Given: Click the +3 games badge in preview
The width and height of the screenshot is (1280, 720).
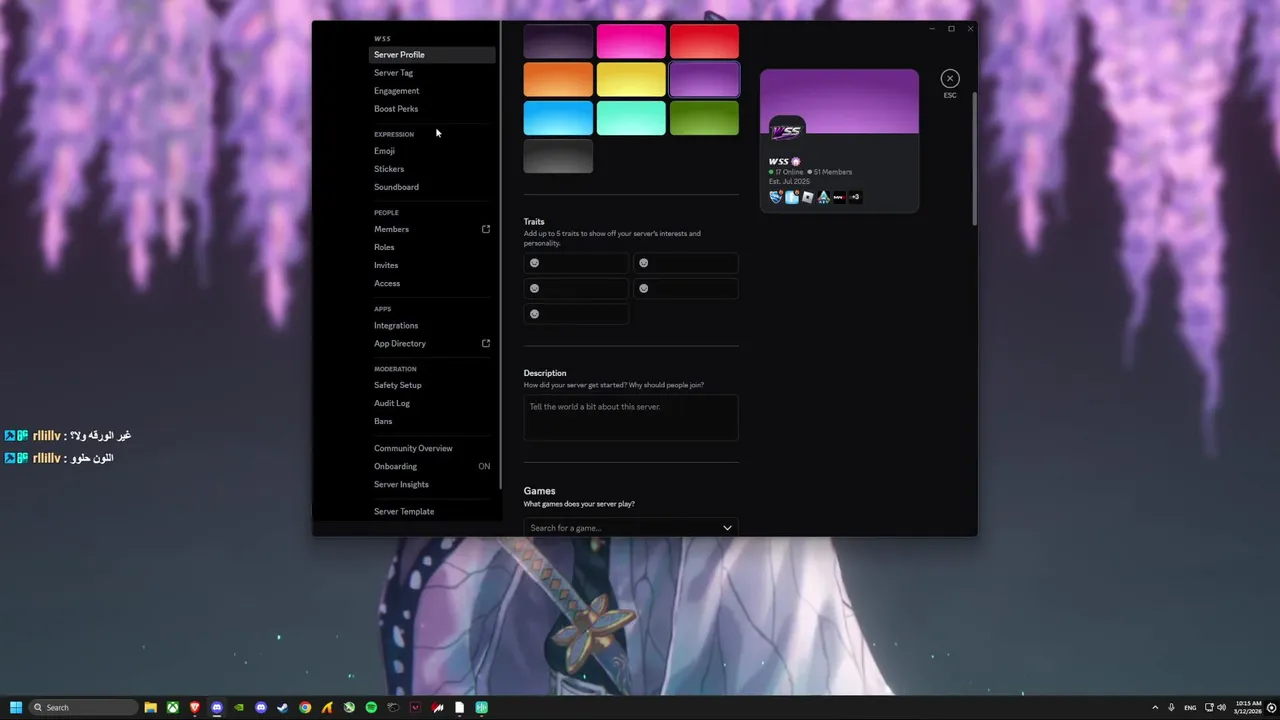Looking at the screenshot, I should [x=855, y=197].
